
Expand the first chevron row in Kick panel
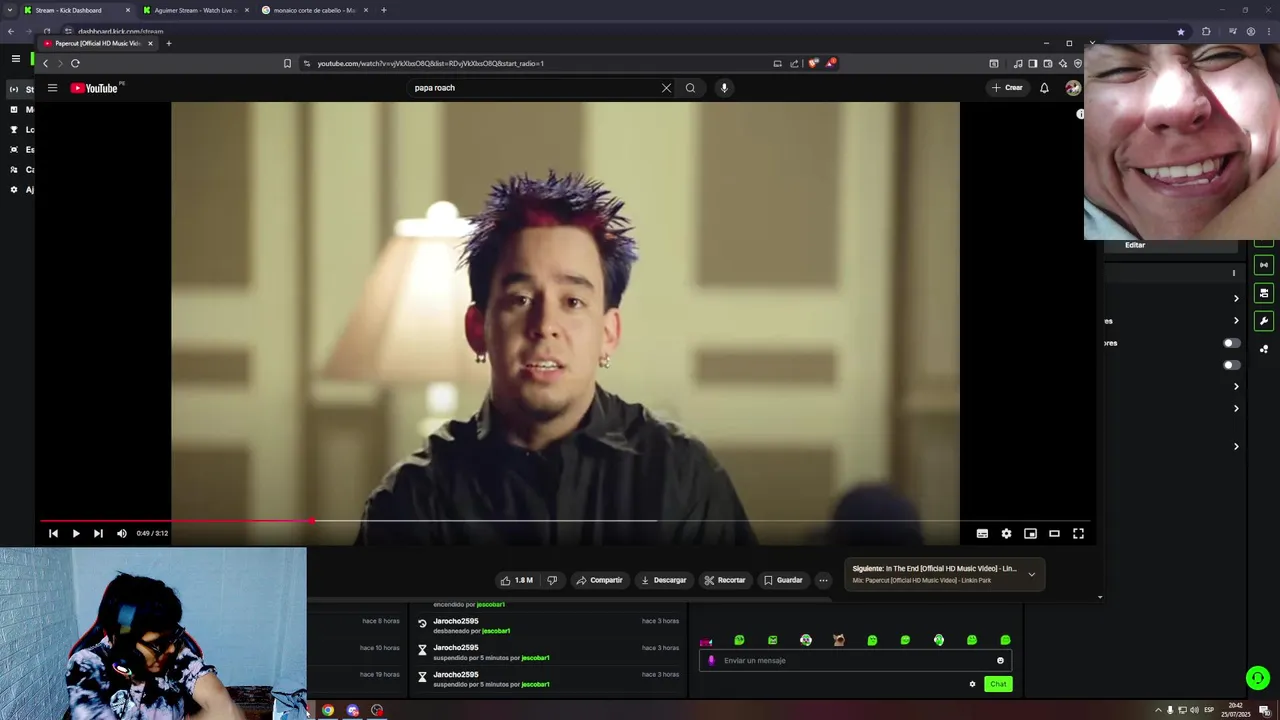click(x=1236, y=299)
